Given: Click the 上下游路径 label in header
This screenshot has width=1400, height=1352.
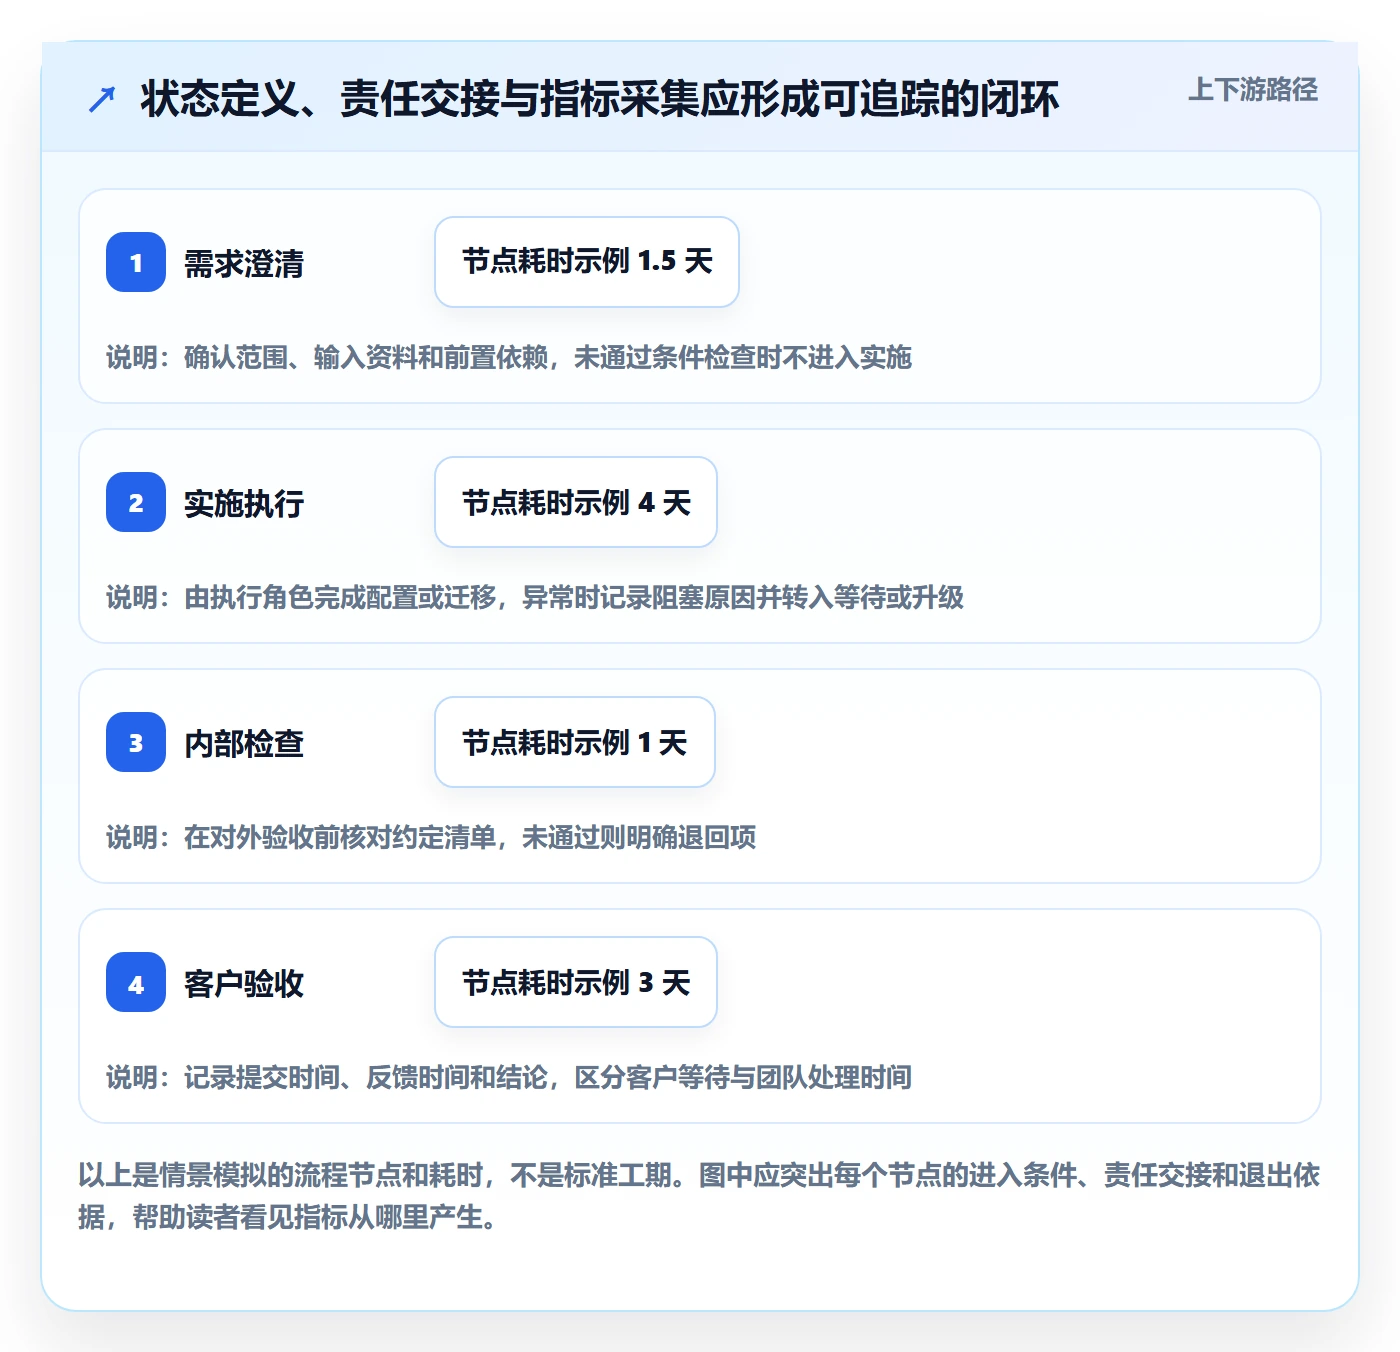Looking at the screenshot, I should [1253, 90].
